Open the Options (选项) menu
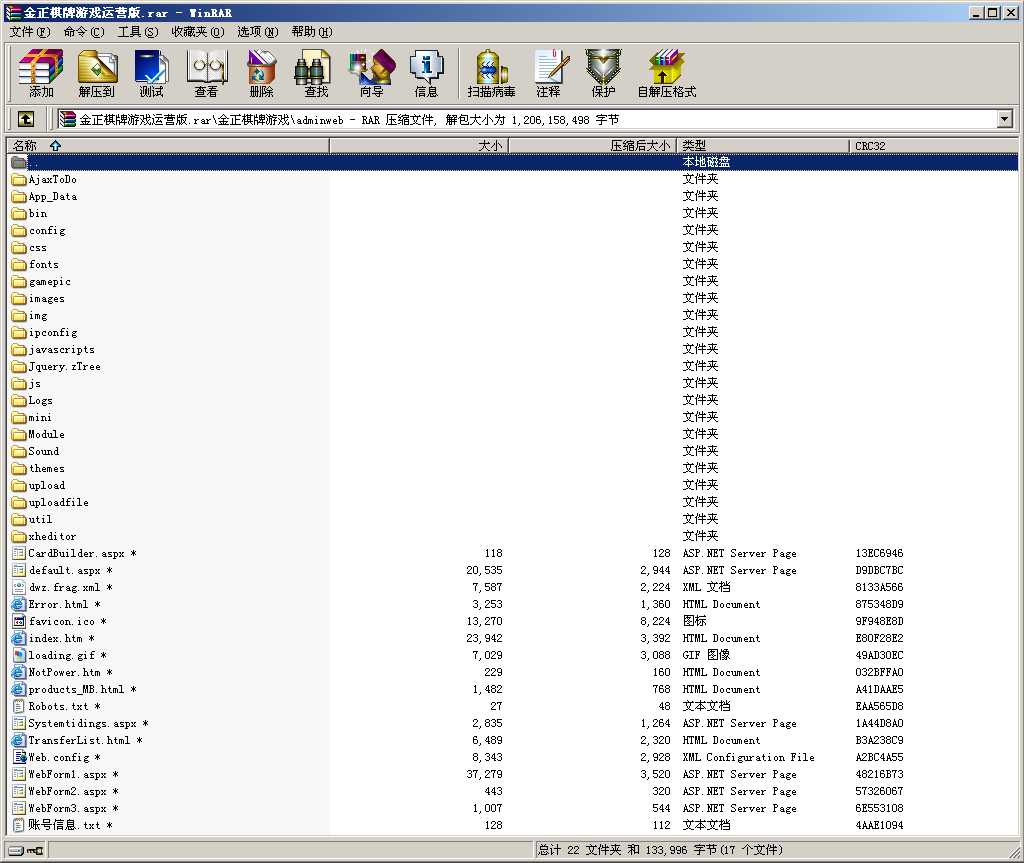The width and height of the screenshot is (1024, 863). pos(258,32)
